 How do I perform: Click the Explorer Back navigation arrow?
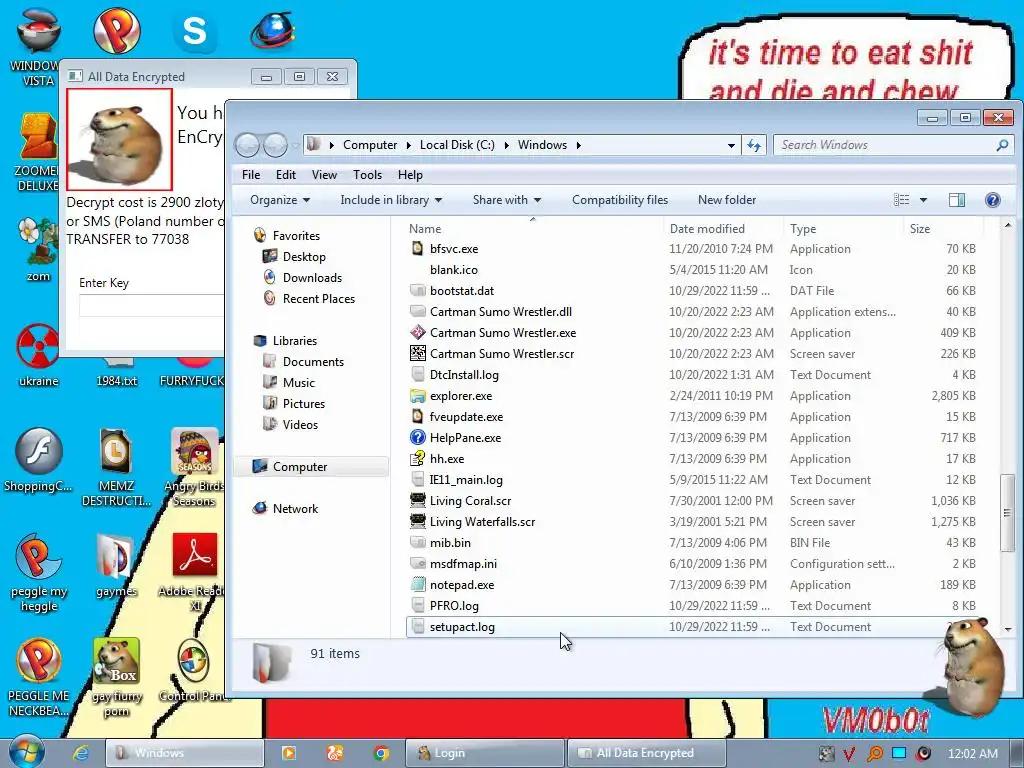pos(248,145)
